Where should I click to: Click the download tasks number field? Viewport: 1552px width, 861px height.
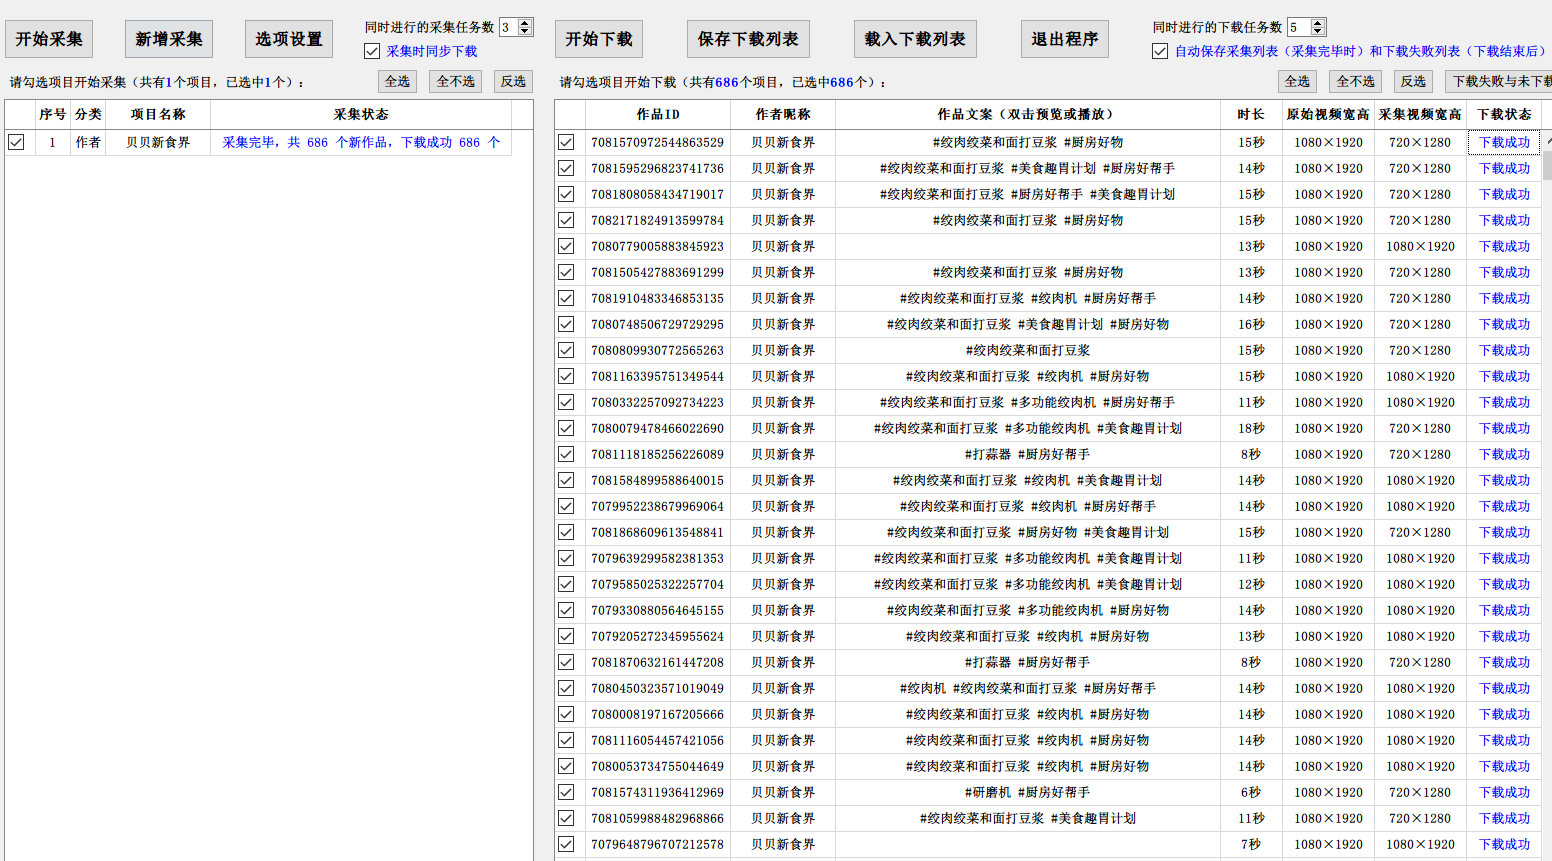pos(1298,27)
